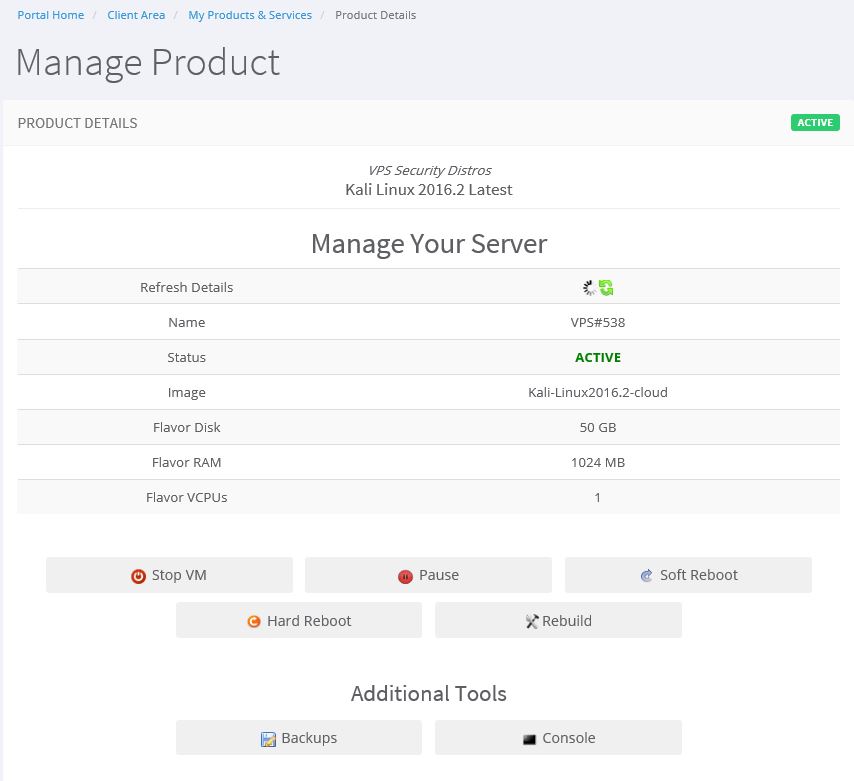The height and width of the screenshot is (781, 854).
Task: Open My Products & Services breadcrumb
Action: point(250,15)
